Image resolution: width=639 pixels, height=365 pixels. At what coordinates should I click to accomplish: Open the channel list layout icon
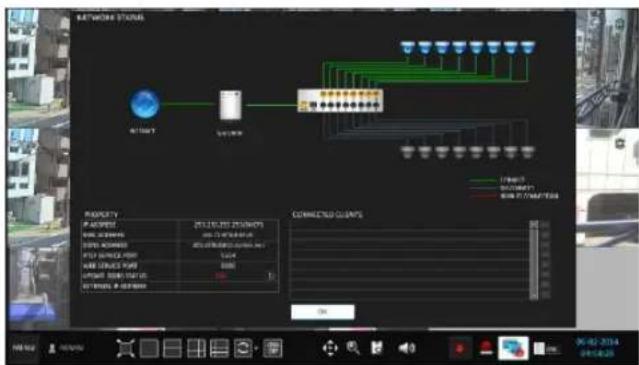[273, 349]
